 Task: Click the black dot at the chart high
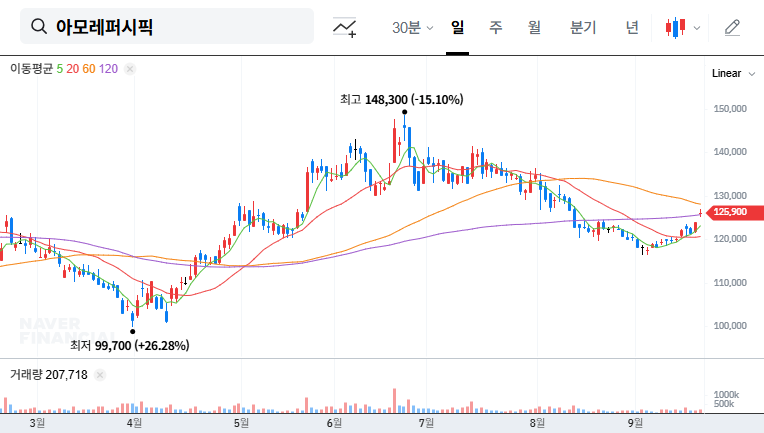(x=404, y=112)
